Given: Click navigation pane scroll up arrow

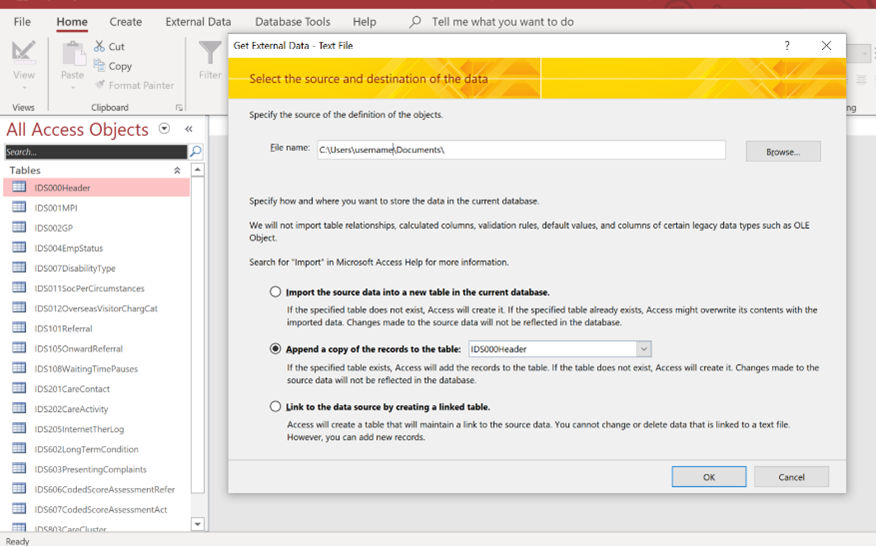Looking at the screenshot, I should pos(198,169).
